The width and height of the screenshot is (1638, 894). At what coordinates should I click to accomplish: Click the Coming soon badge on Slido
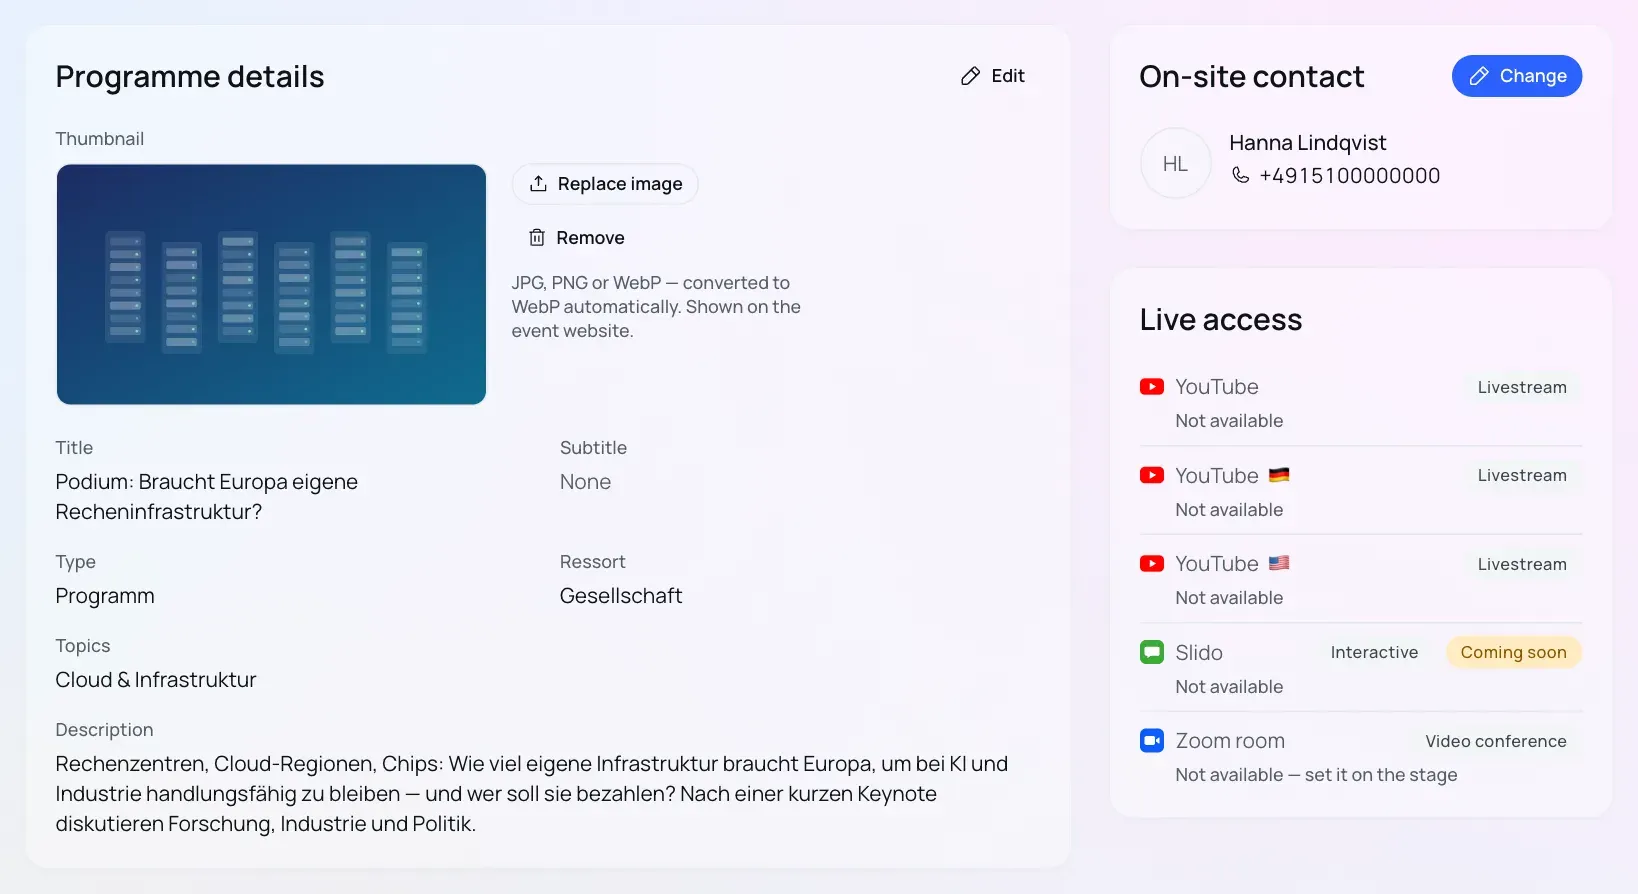pyautogui.click(x=1513, y=652)
